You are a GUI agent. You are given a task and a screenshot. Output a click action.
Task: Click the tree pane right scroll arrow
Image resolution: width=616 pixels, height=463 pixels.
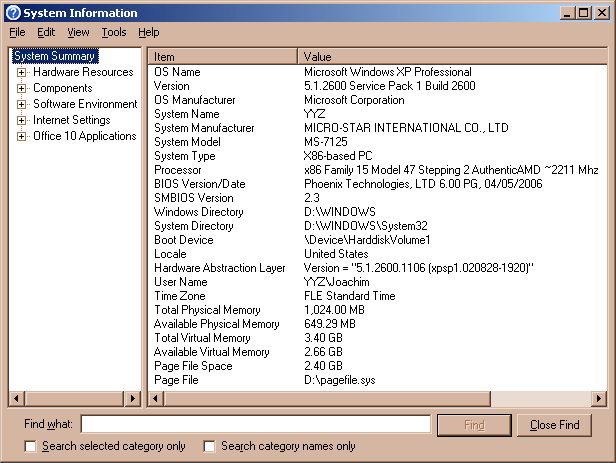[133, 399]
